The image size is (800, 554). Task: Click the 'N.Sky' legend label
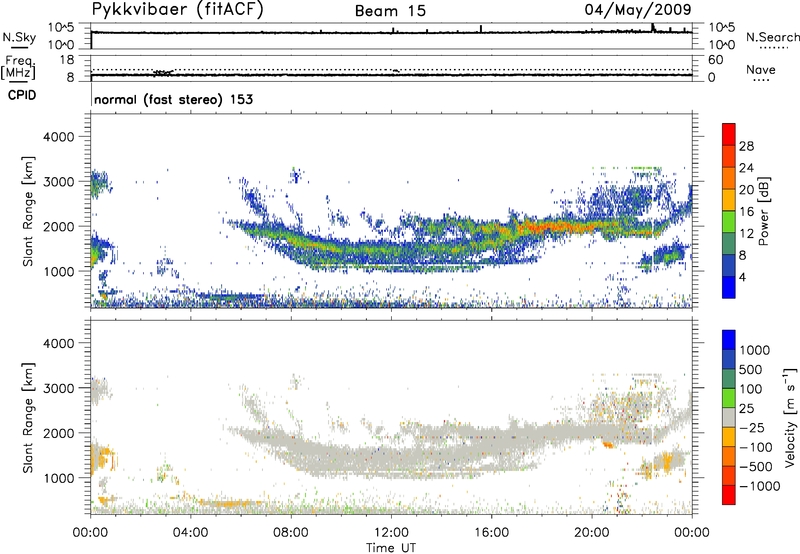tap(19, 37)
